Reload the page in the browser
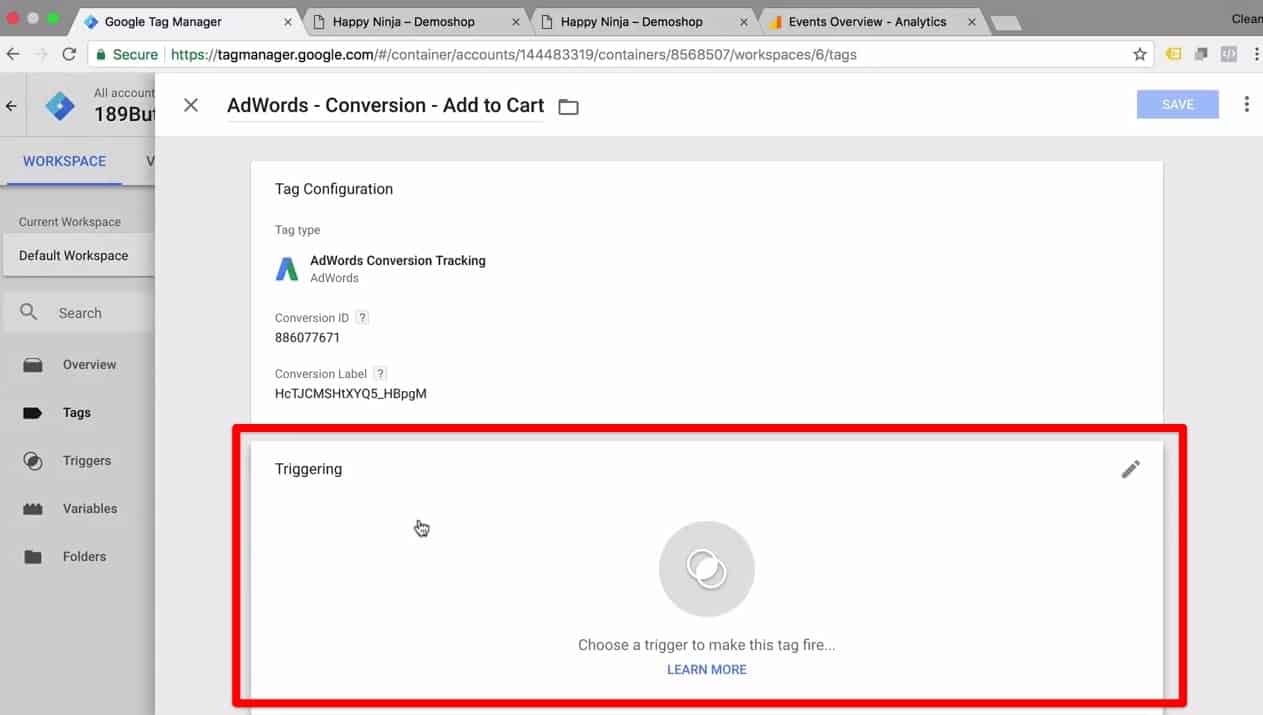 point(66,55)
